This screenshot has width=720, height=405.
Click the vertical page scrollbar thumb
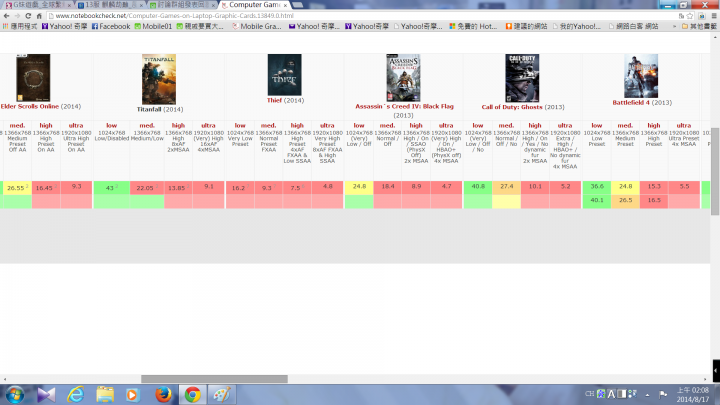tap(715, 171)
